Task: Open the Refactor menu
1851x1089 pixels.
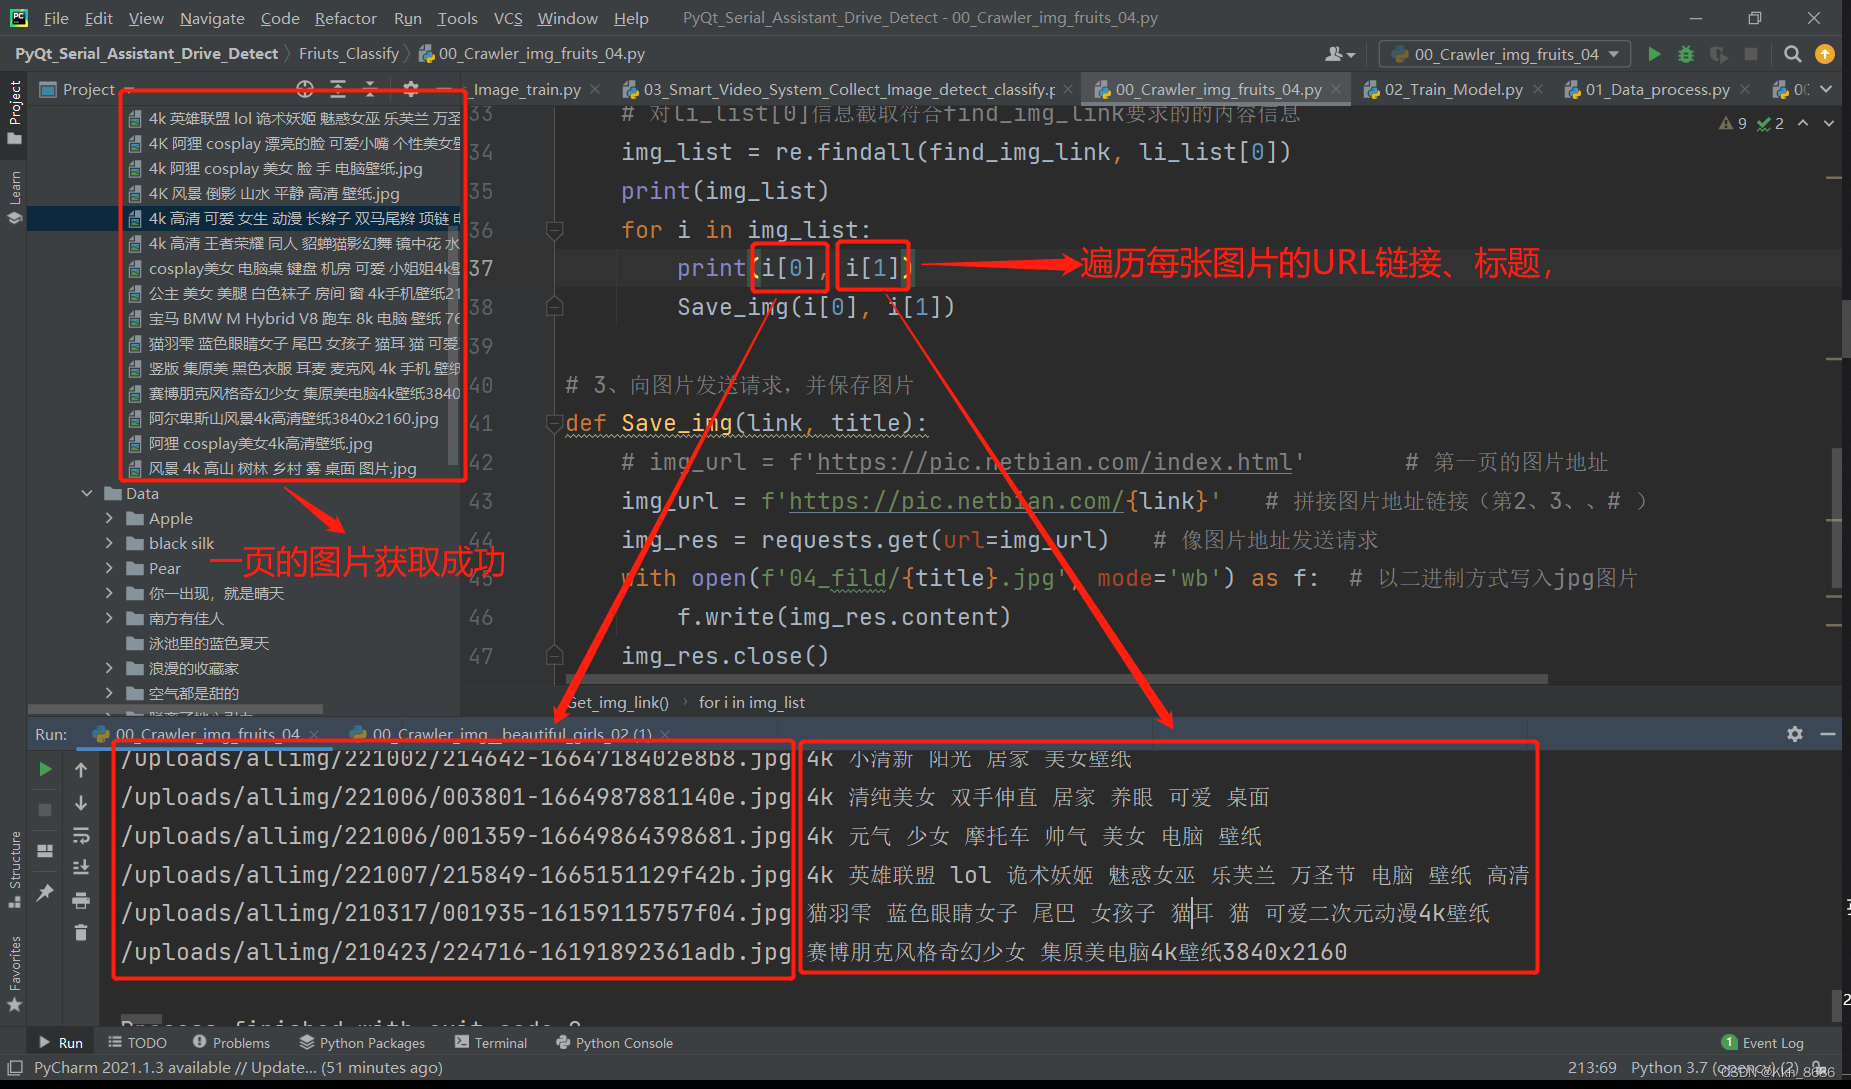Action: [345, 18]
